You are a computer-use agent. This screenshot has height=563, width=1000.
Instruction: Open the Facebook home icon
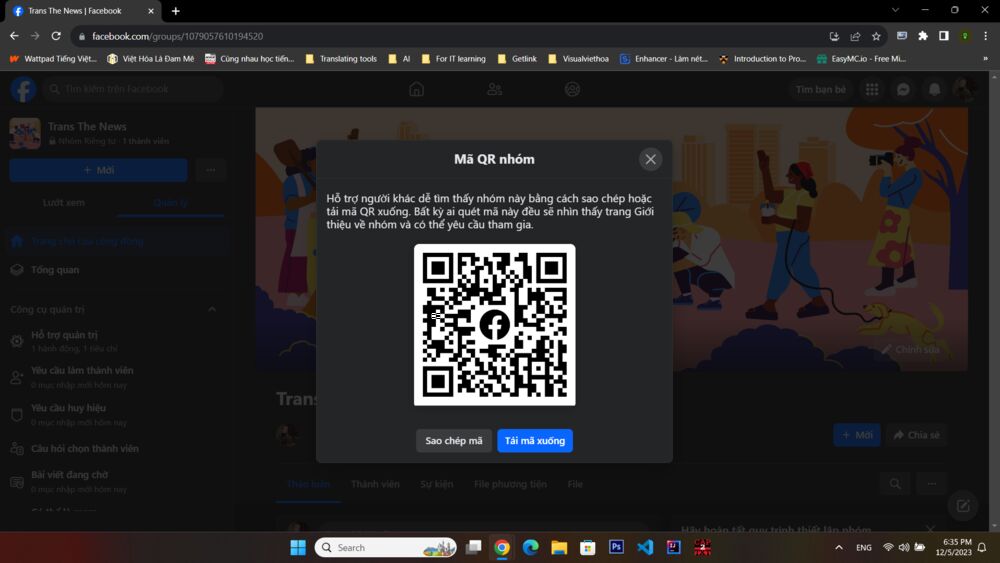click(417, 89)
